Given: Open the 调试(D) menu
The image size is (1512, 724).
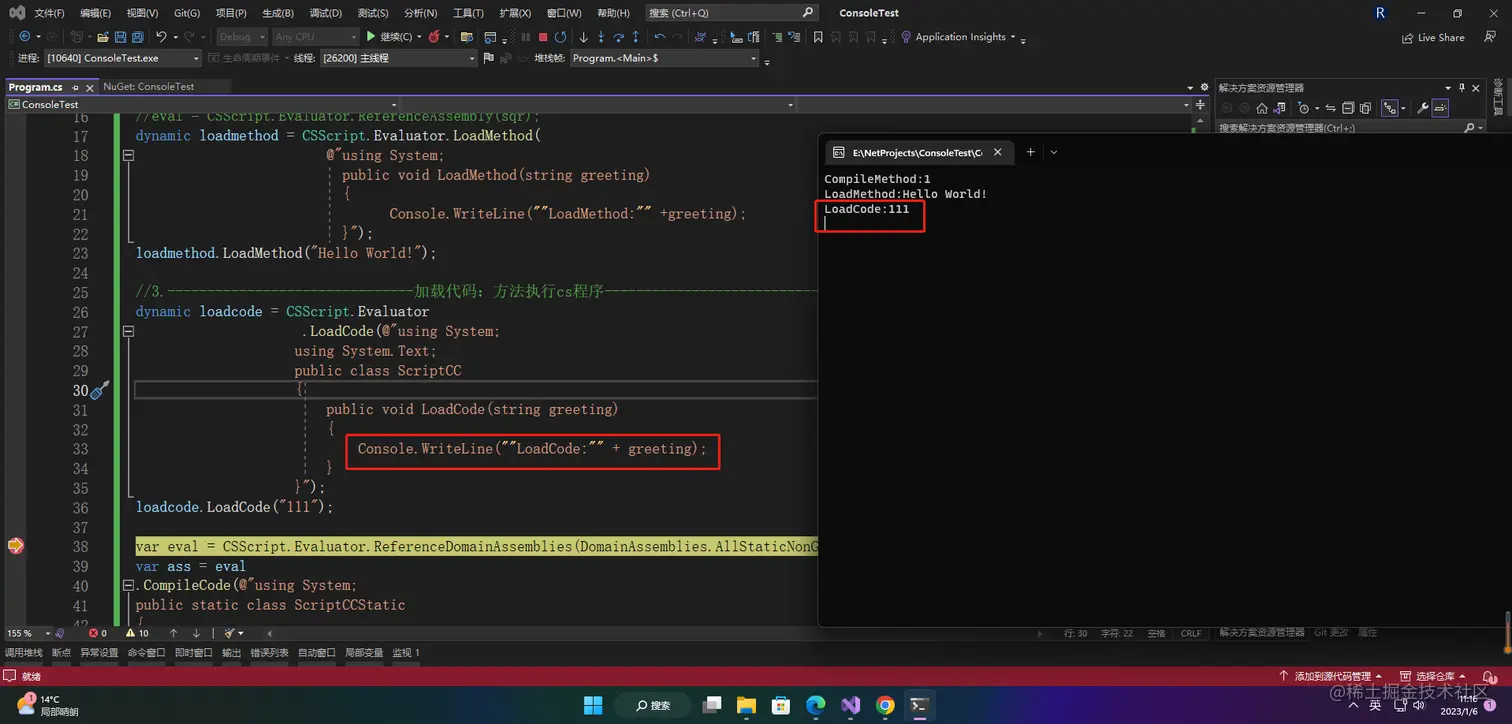Looking at the screenshot, I should click(x=325, y=13).
